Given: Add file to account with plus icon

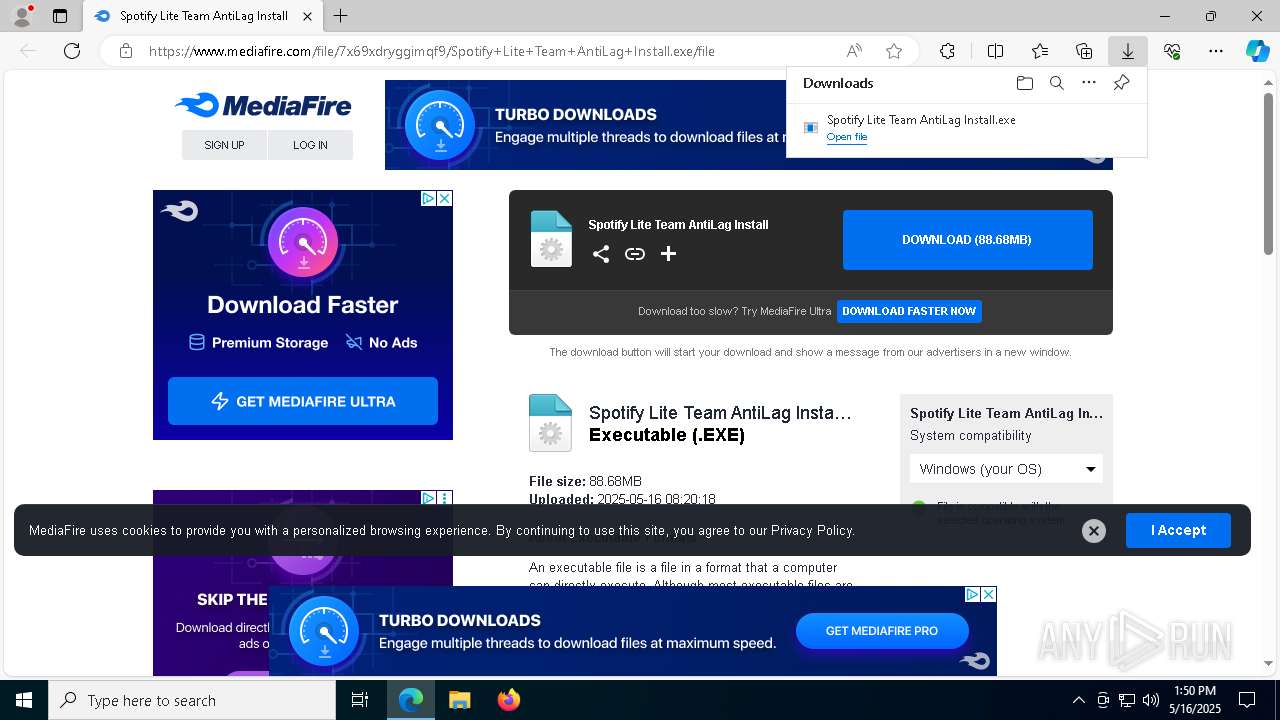Looking at the screenshot, I should point(668,254).
